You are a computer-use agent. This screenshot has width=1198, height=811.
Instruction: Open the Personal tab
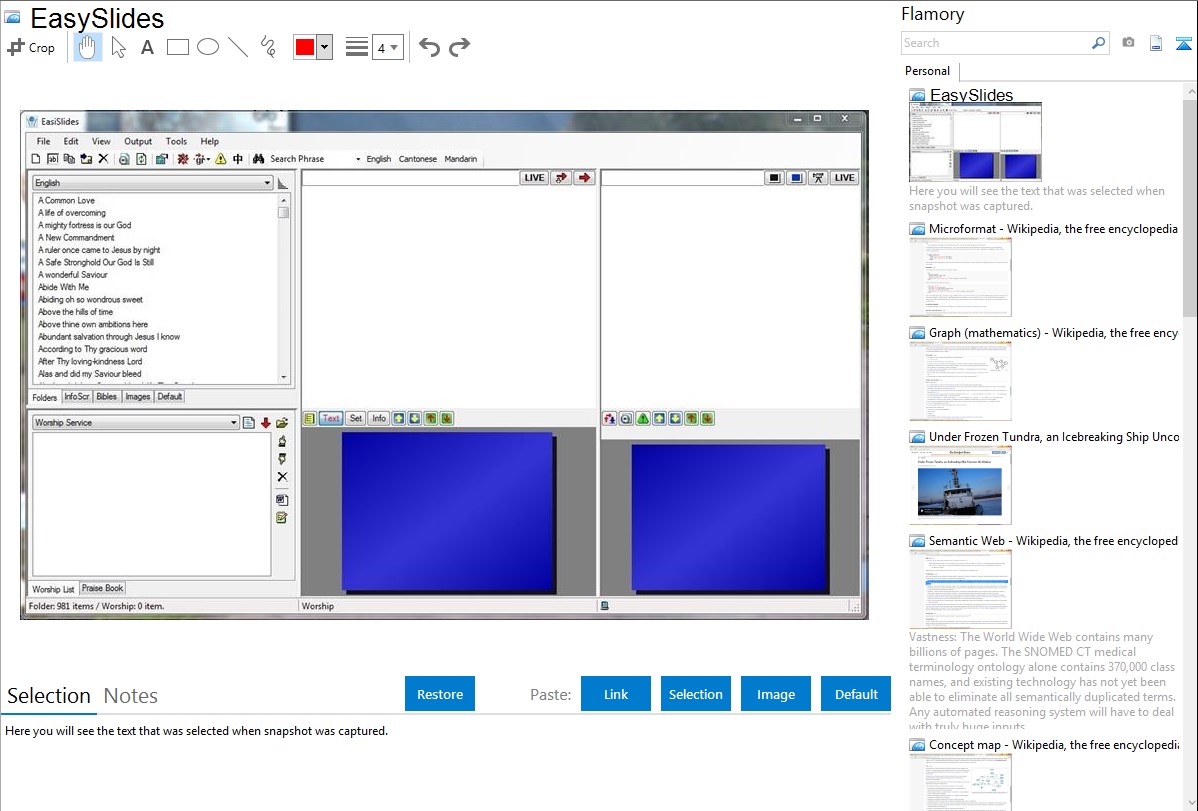(927, 71)
